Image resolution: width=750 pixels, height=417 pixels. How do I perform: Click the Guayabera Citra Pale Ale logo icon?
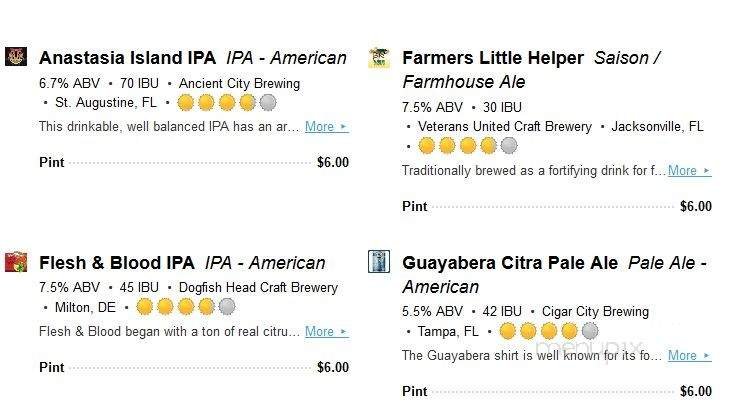pyautogui.click(x=379, y=263)
